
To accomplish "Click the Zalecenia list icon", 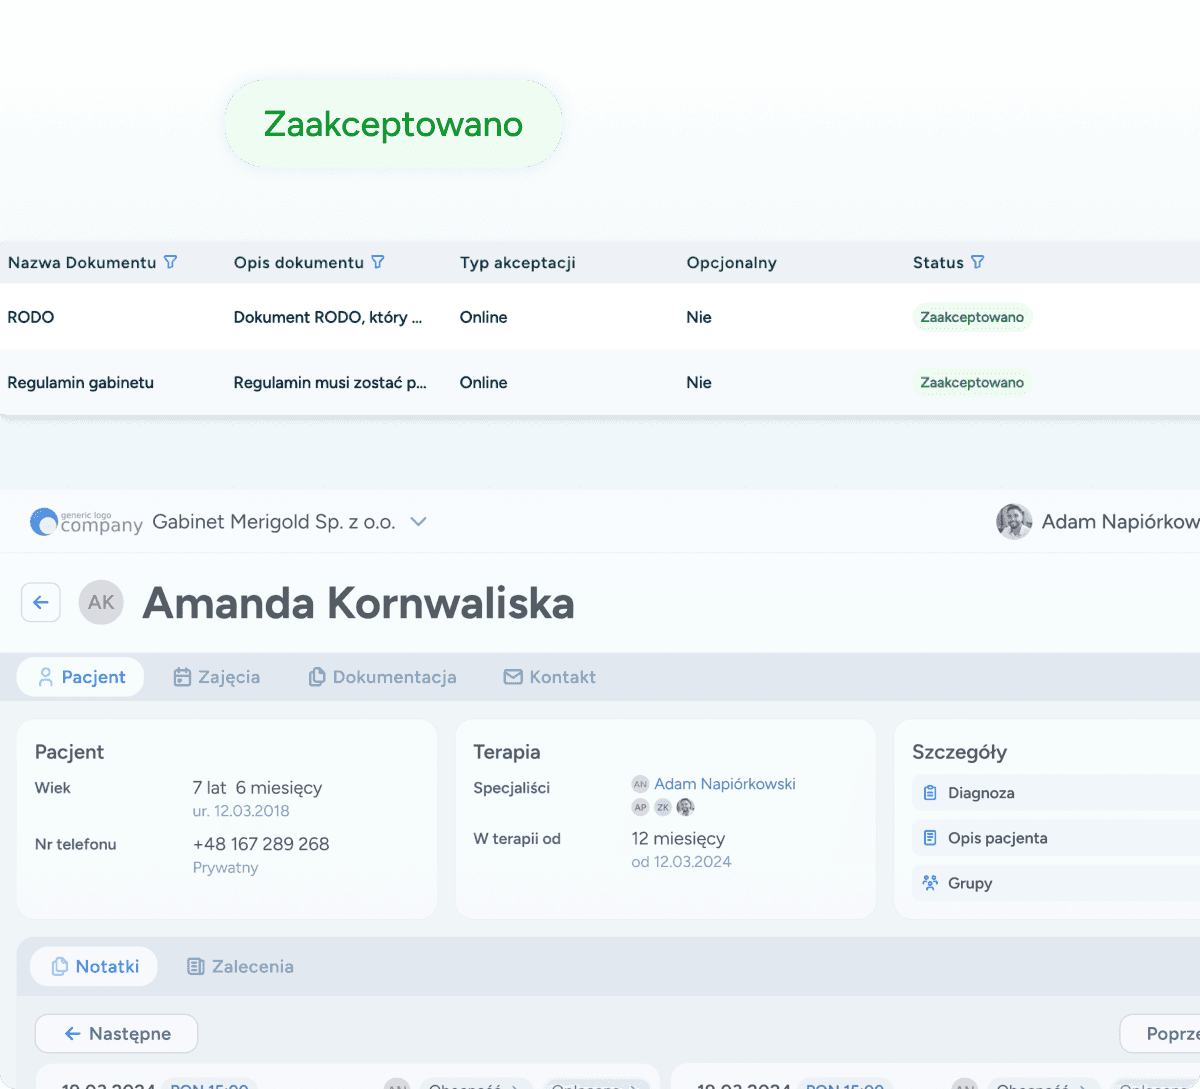I will coord(196,966).
